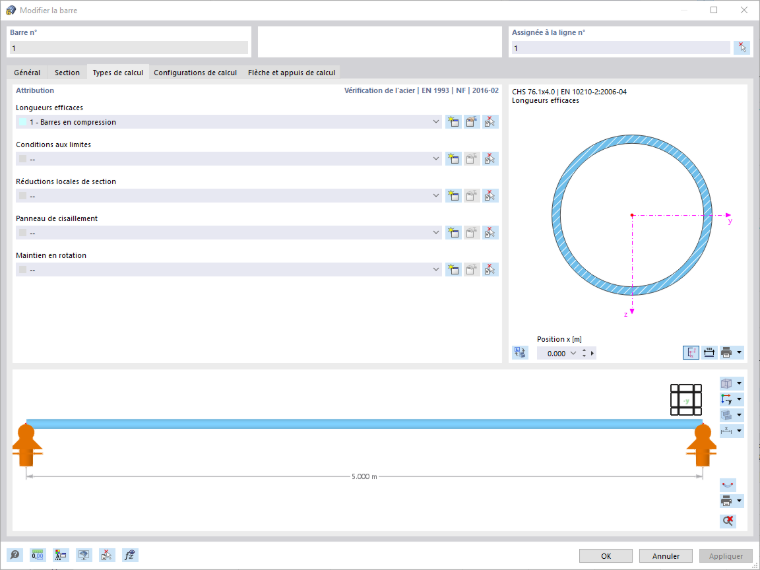Switch to the Général tab
The image size is (760, 570).
click(x=27, y=72)
